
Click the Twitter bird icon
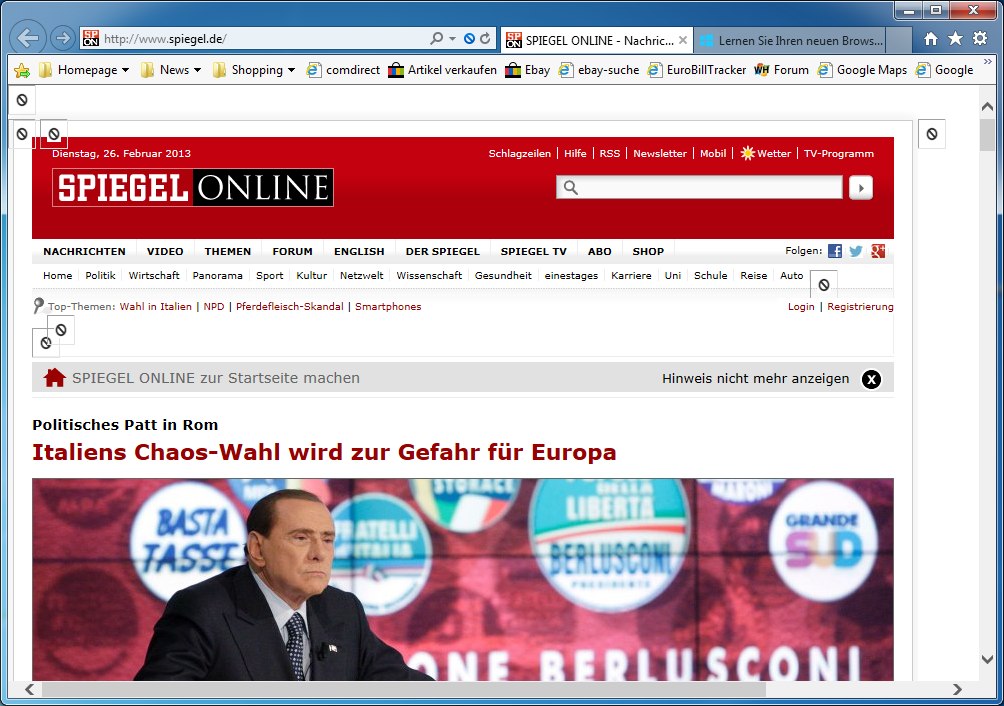click(x=856, y=251)
